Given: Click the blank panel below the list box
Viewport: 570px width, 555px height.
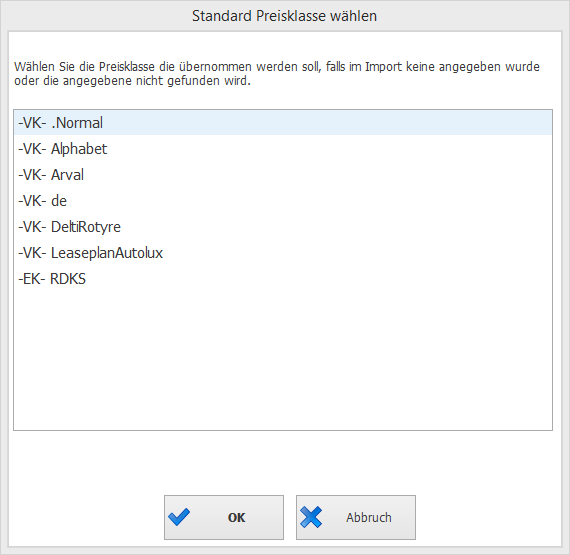Looking at the screenshot, I should point(284,462).
